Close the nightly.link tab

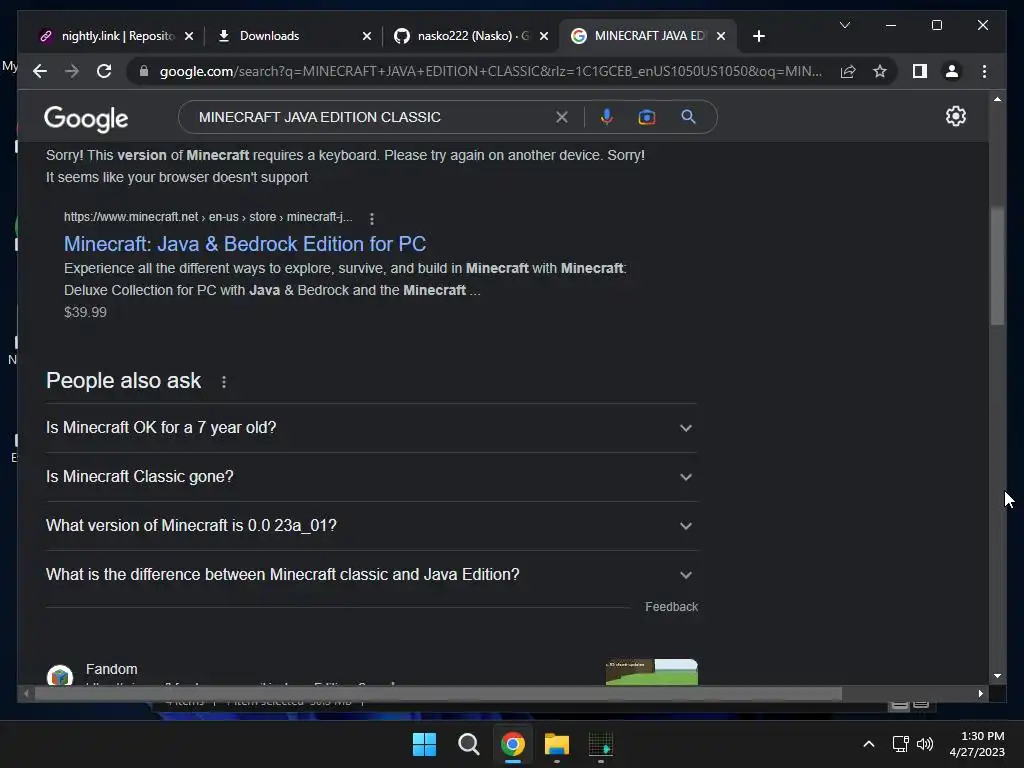point(189,36)
